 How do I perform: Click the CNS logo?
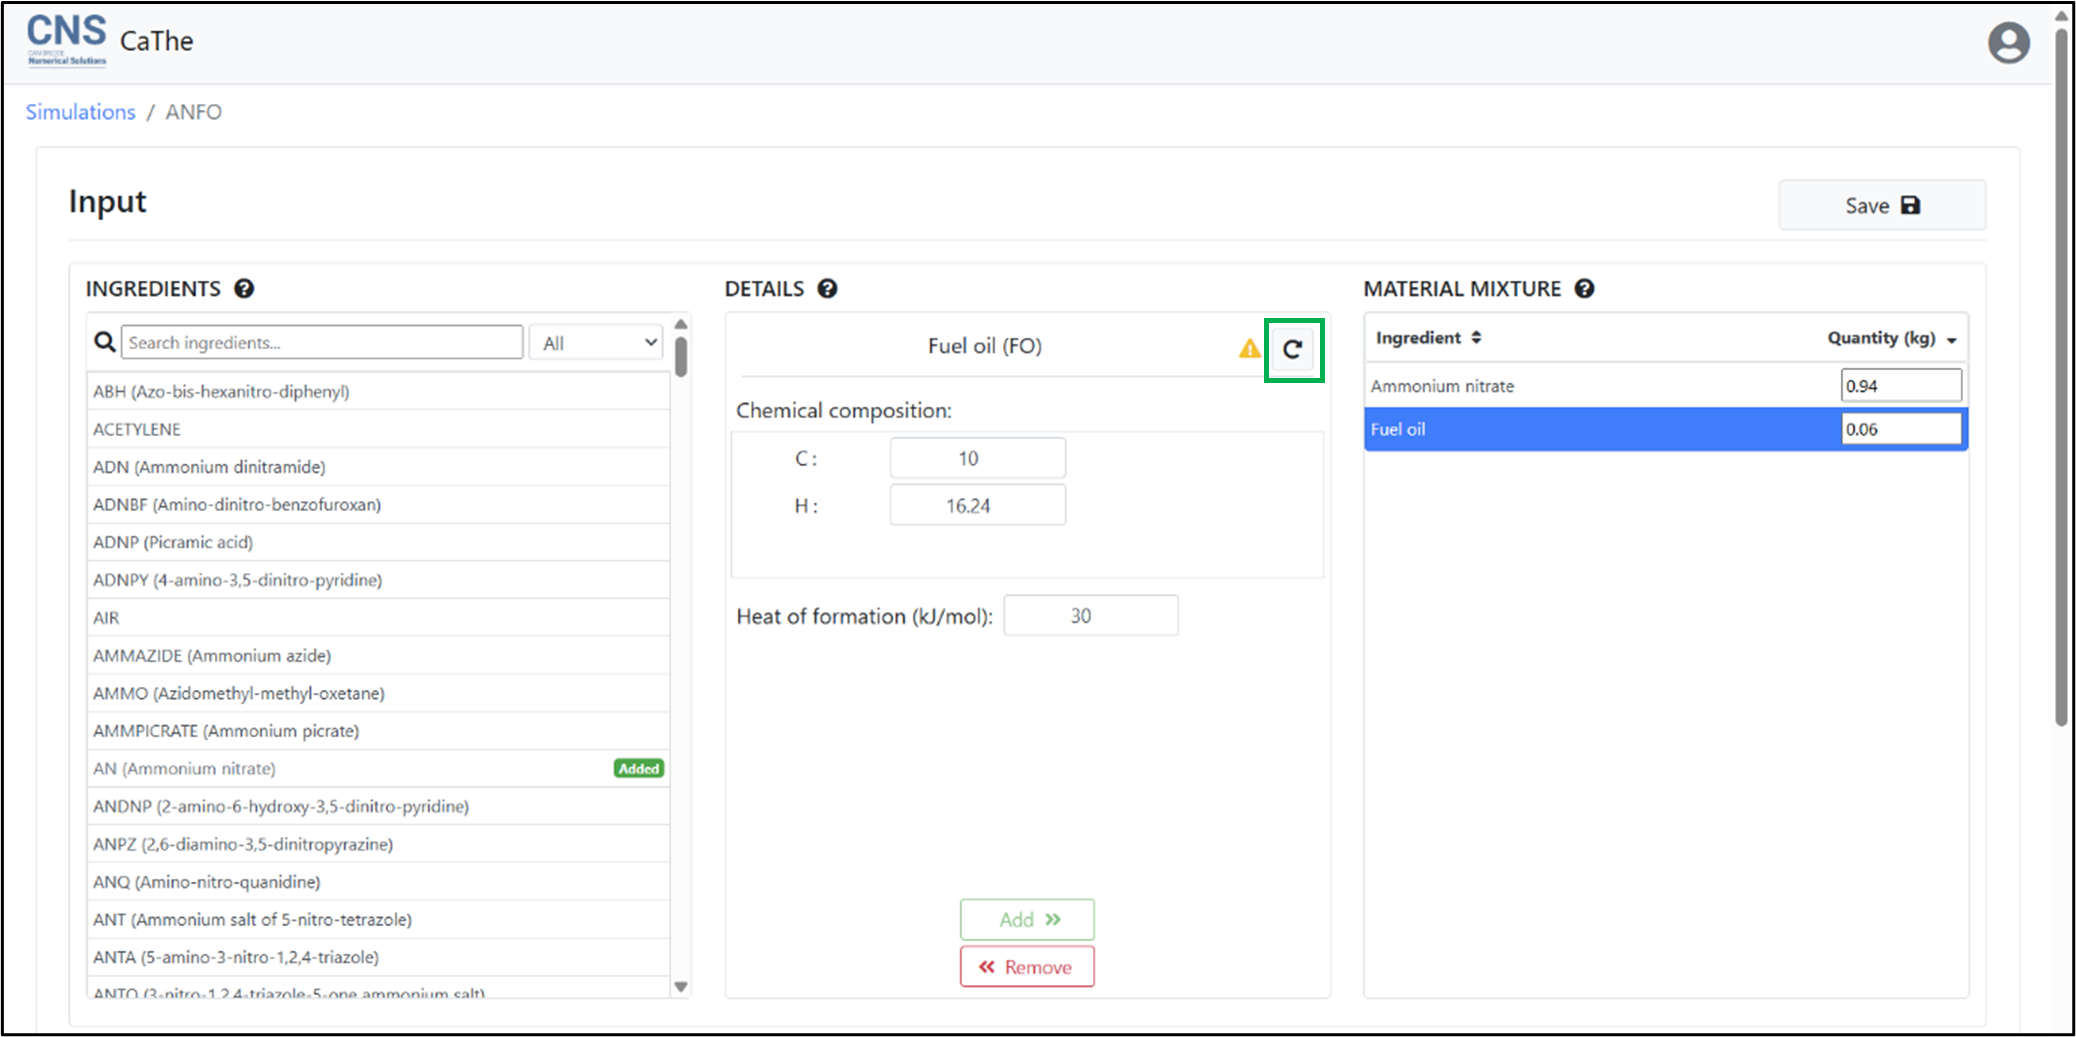(66, 40)
